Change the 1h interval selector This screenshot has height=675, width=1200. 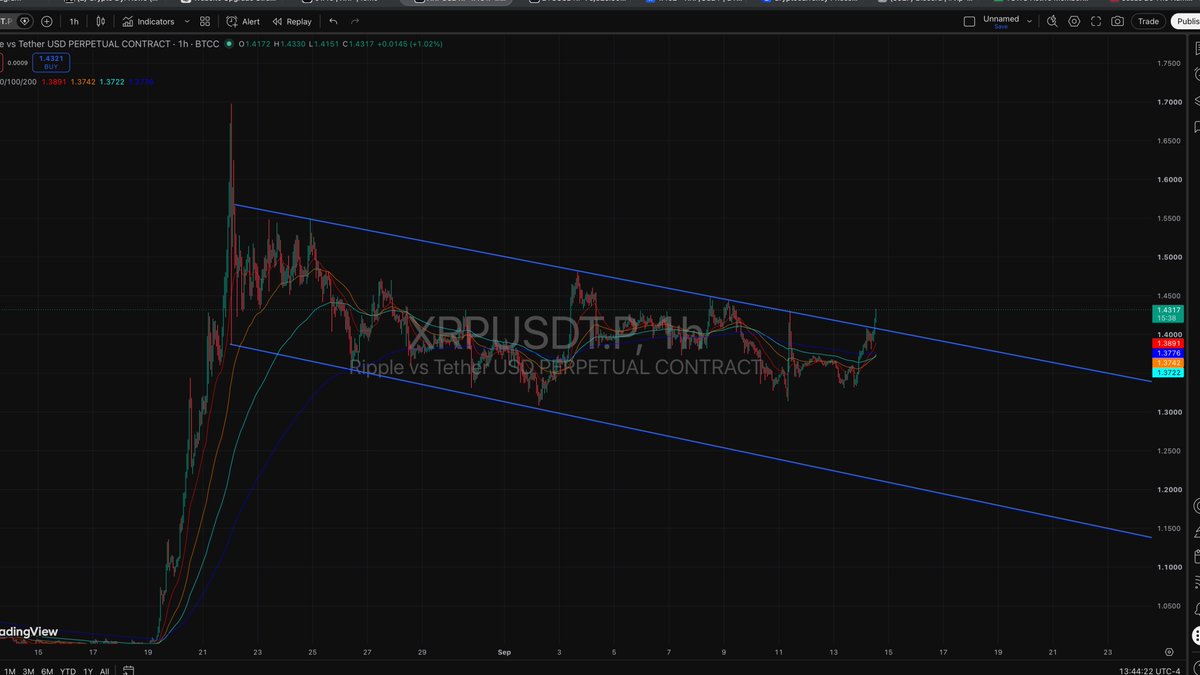tap(74, 21)
